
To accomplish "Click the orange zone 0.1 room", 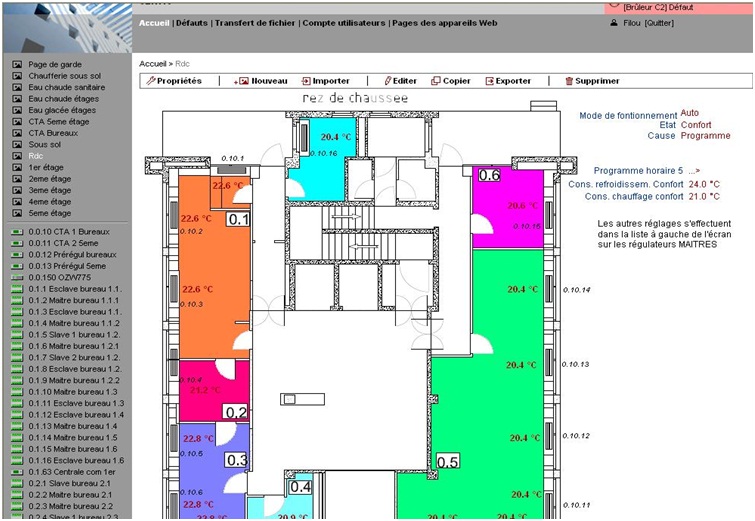I will click(203, 270).
